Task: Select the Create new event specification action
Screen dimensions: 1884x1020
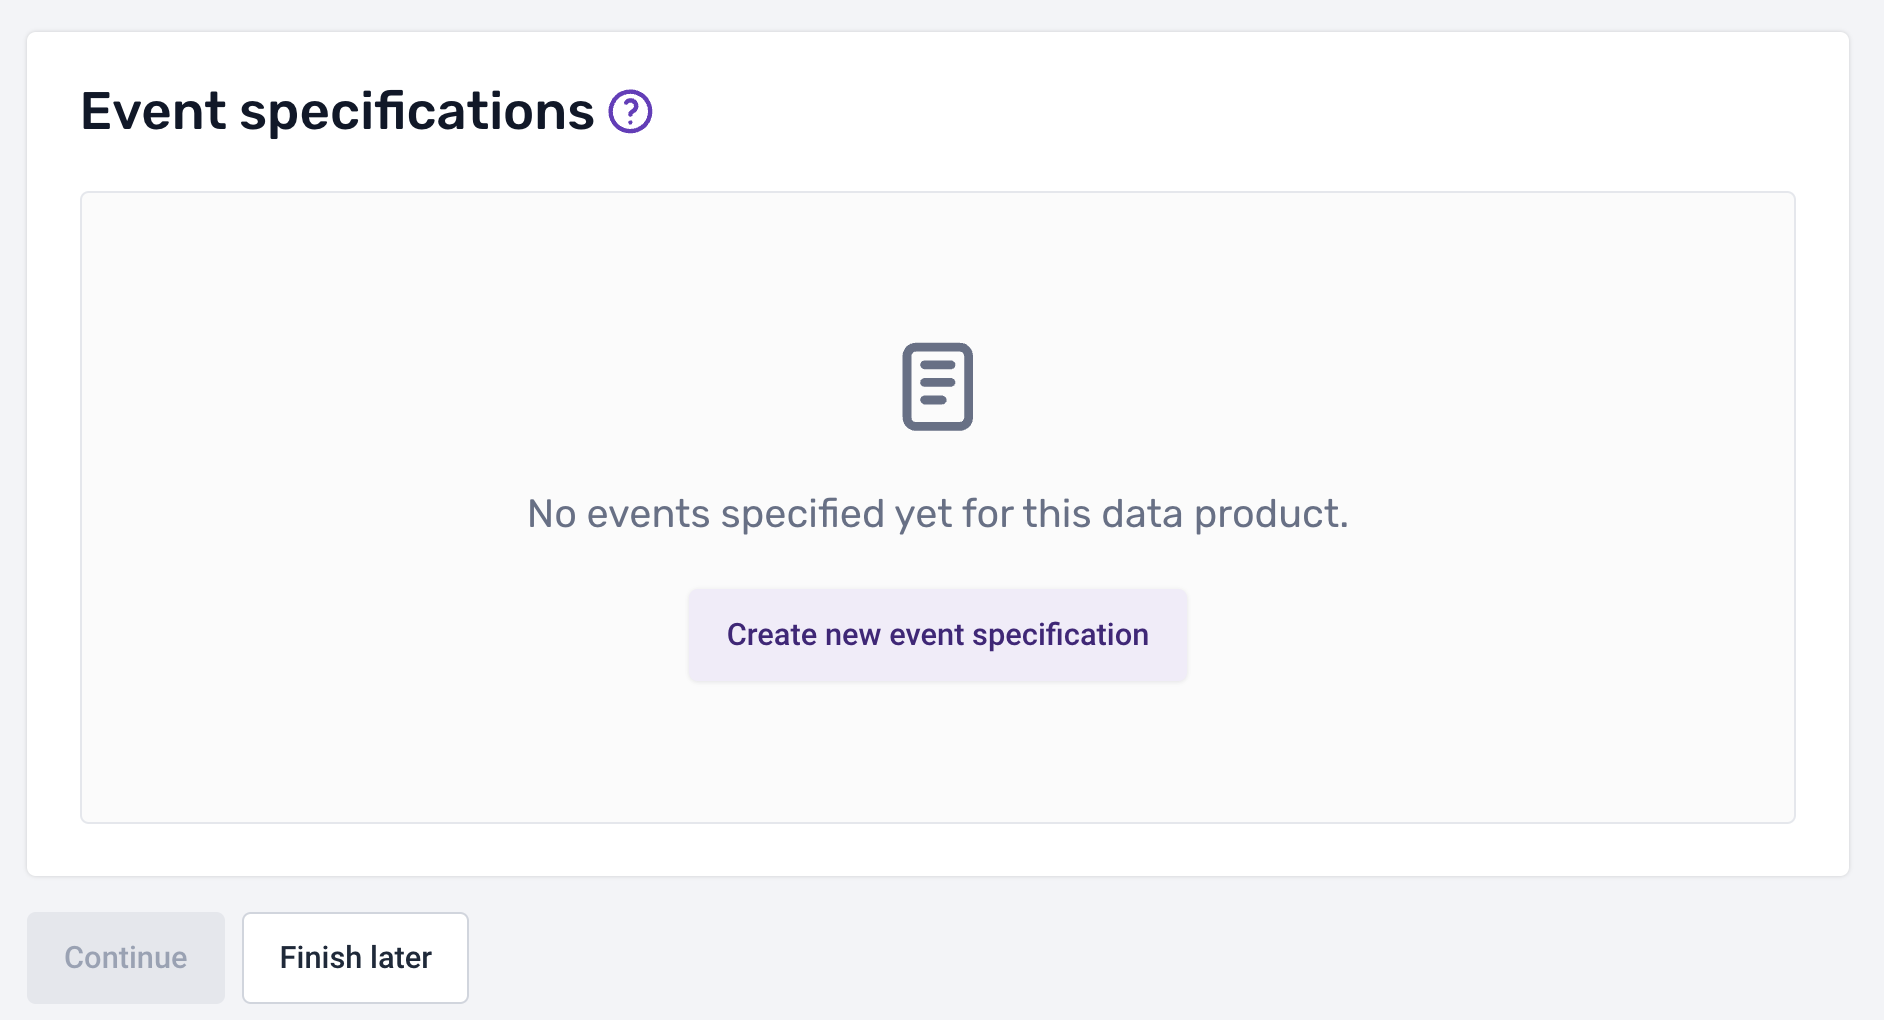Action: coord(937,634)
